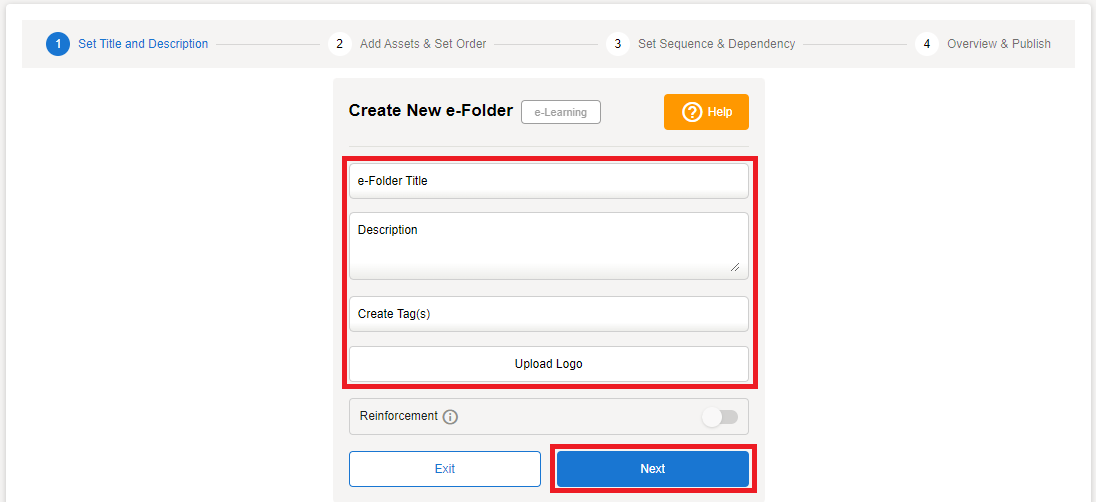This screenshot has height=502, width=1096.
Task: Click the step 3 number circle
Action: (x=617, y=44)
